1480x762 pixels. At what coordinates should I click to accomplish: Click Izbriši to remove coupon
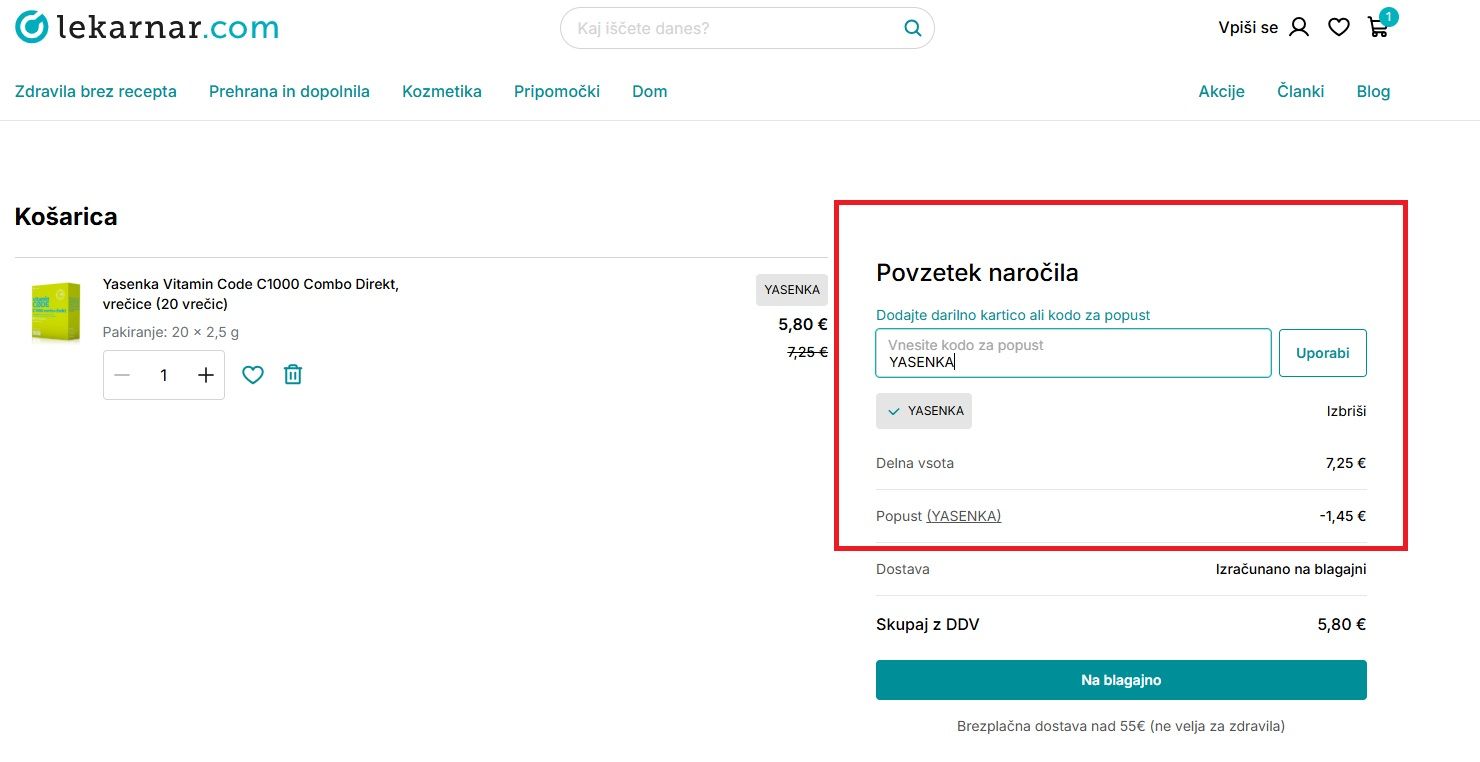coord(1346,411)
